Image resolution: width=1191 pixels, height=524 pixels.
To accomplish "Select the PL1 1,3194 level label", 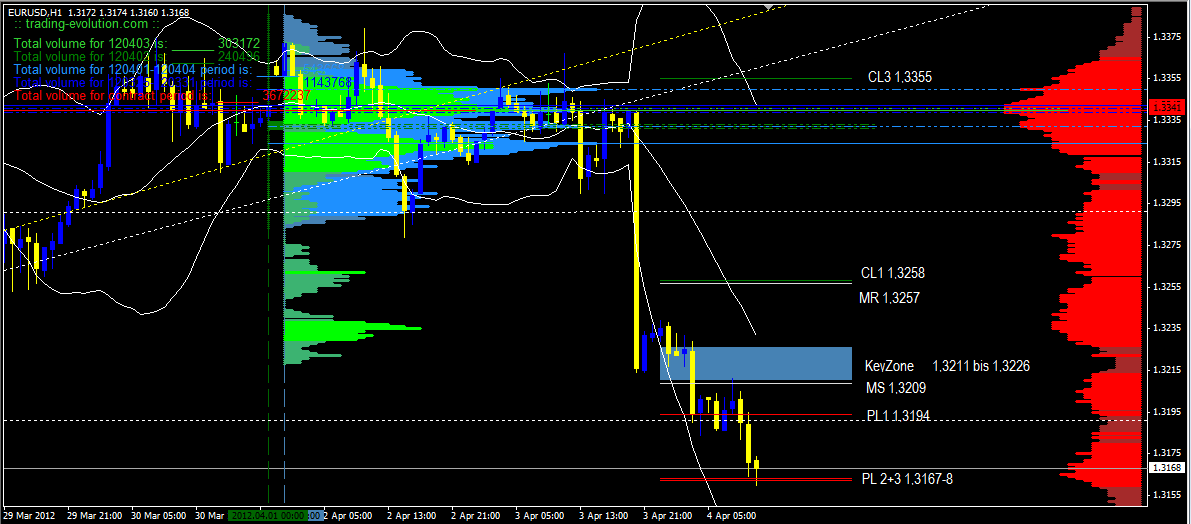I will [x=899, y=415].
